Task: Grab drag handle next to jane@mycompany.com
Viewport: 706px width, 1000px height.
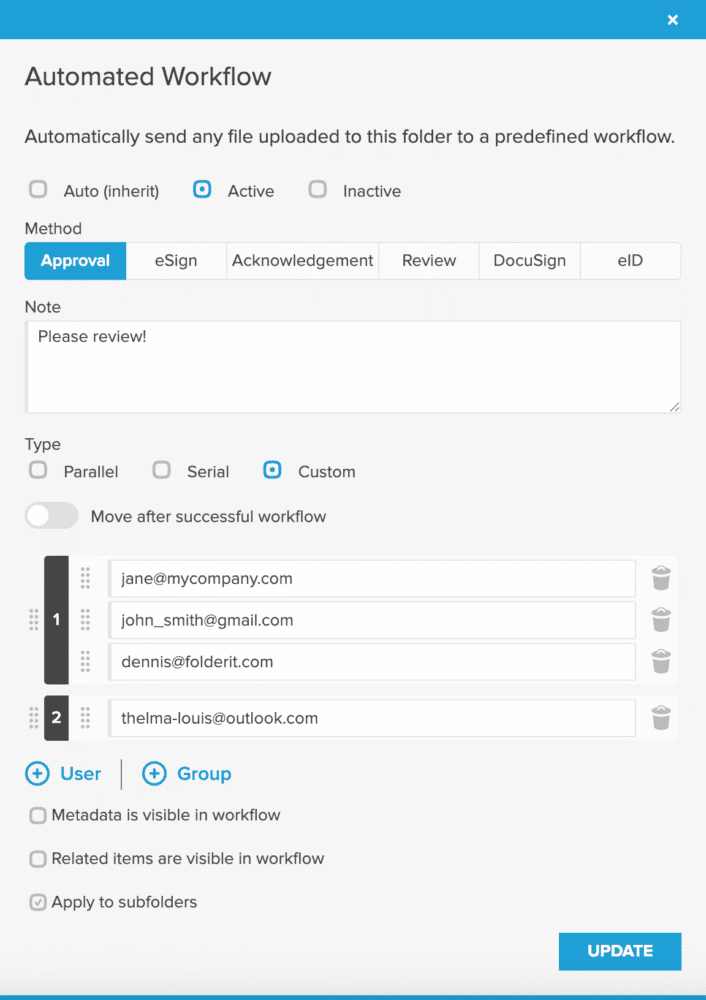Action: click(x=85, y=578)
